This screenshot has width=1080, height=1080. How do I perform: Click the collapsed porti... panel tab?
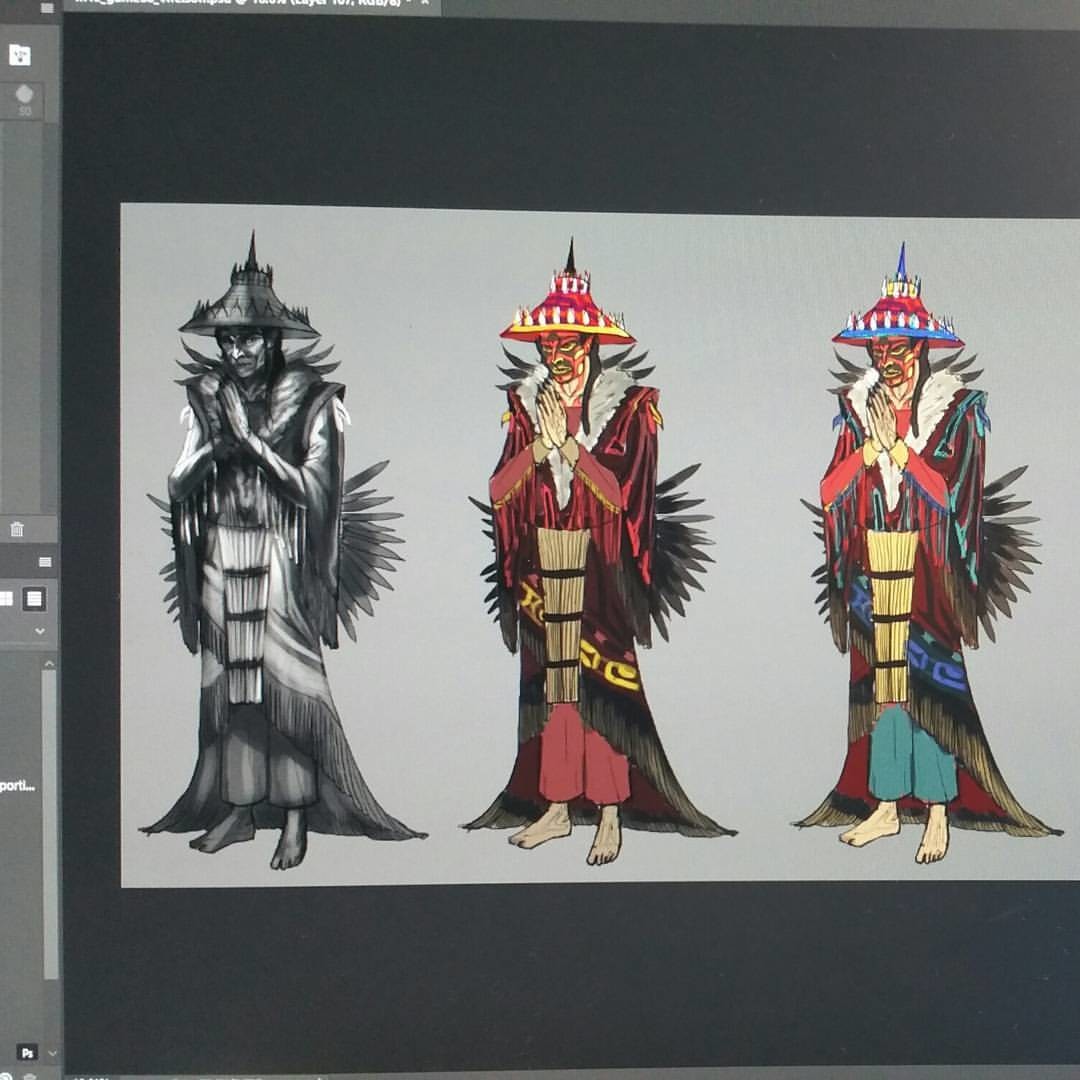click(x=18, y=785)
